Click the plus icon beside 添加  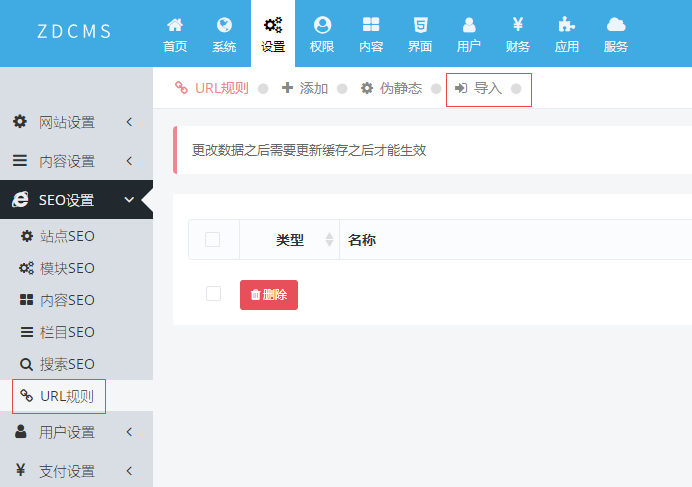(x=287, y=88)
